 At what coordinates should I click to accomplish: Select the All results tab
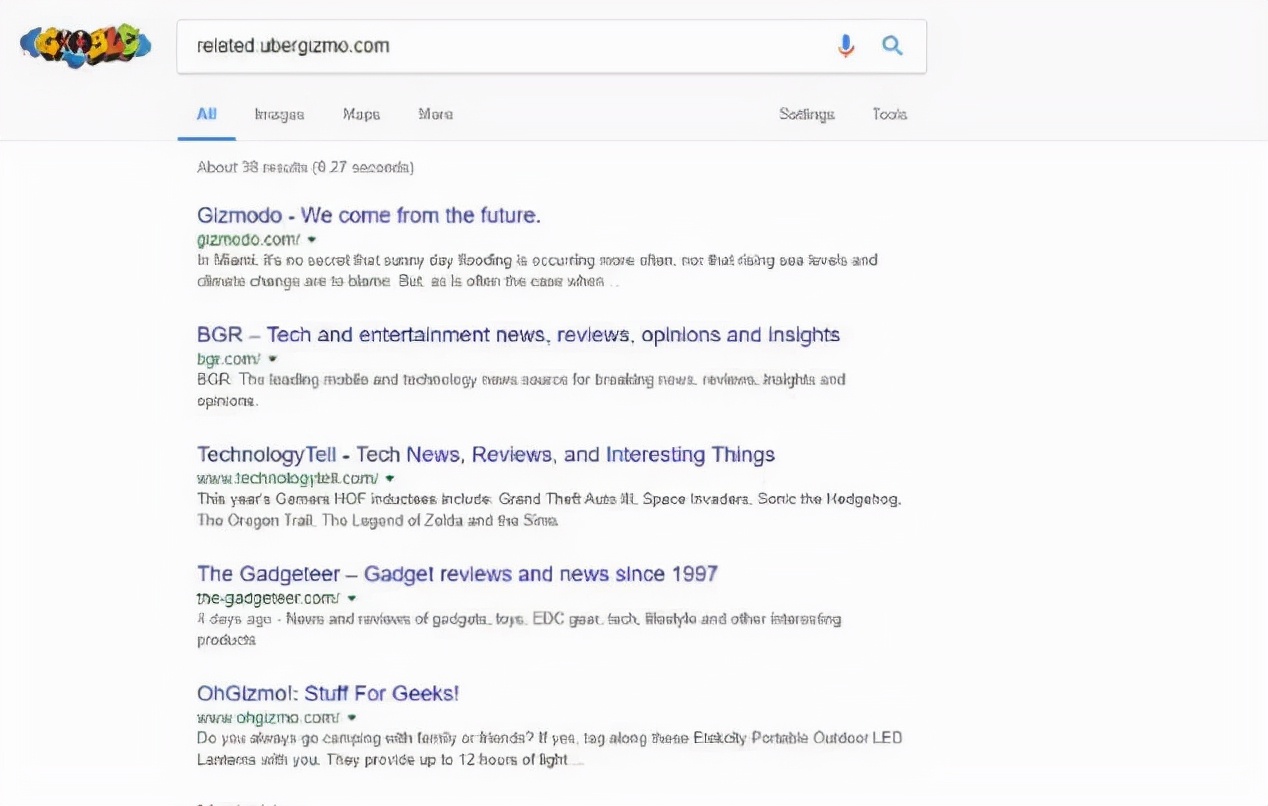point(207,114)
